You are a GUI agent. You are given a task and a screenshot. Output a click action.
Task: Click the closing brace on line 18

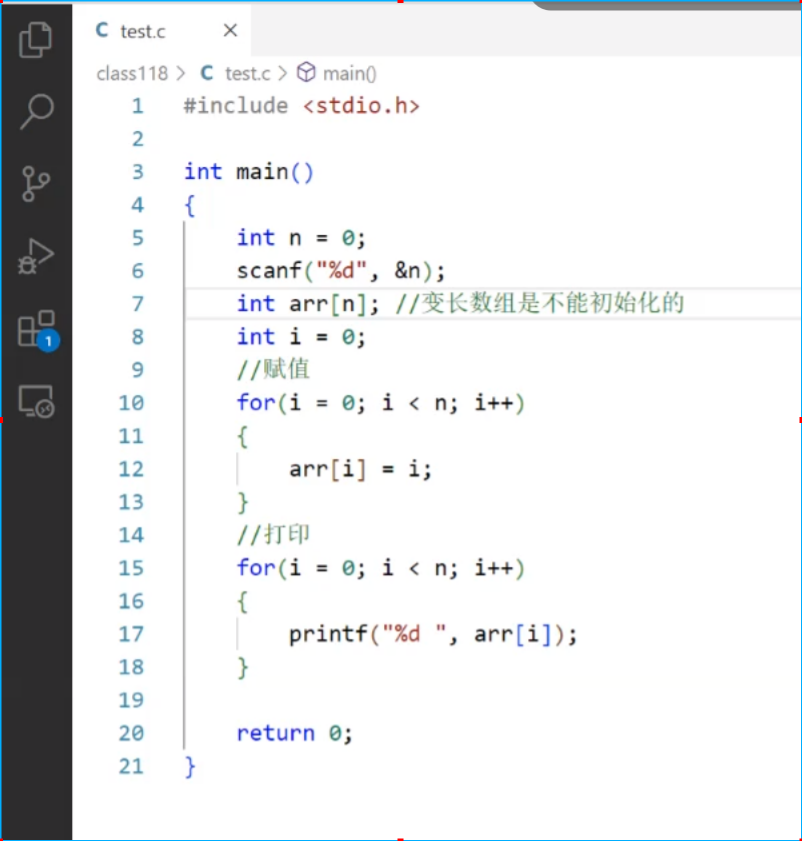(x=242, y=668)
